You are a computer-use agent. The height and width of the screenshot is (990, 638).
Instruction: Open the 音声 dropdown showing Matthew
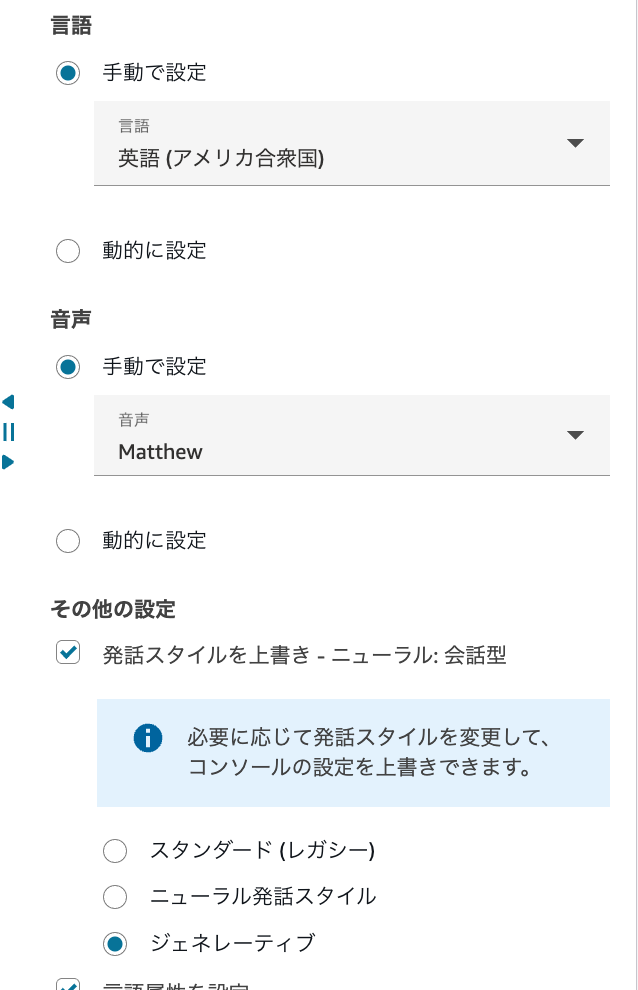352,435
